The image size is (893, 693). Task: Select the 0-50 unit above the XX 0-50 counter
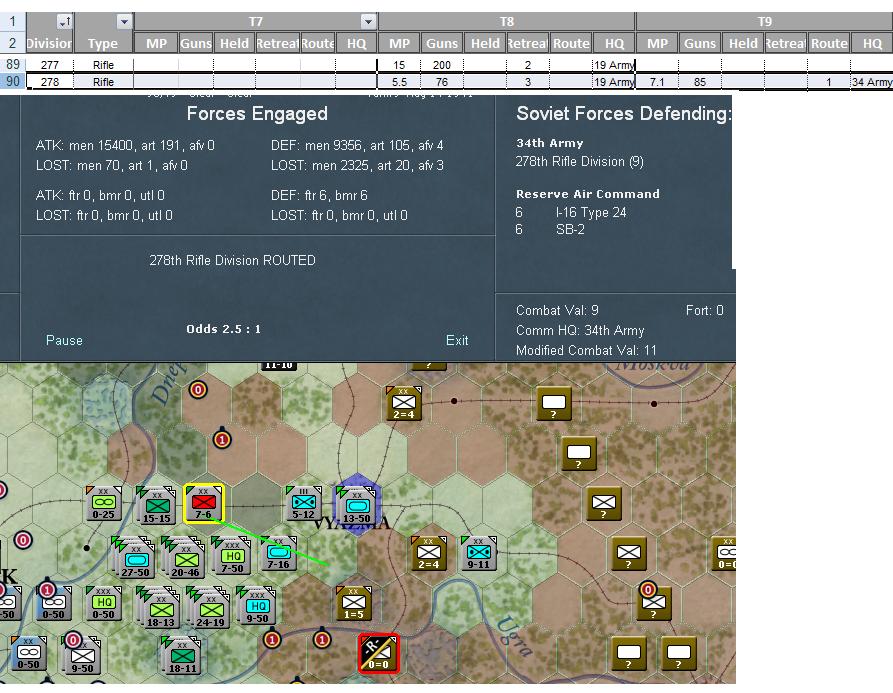click(55, 603)
